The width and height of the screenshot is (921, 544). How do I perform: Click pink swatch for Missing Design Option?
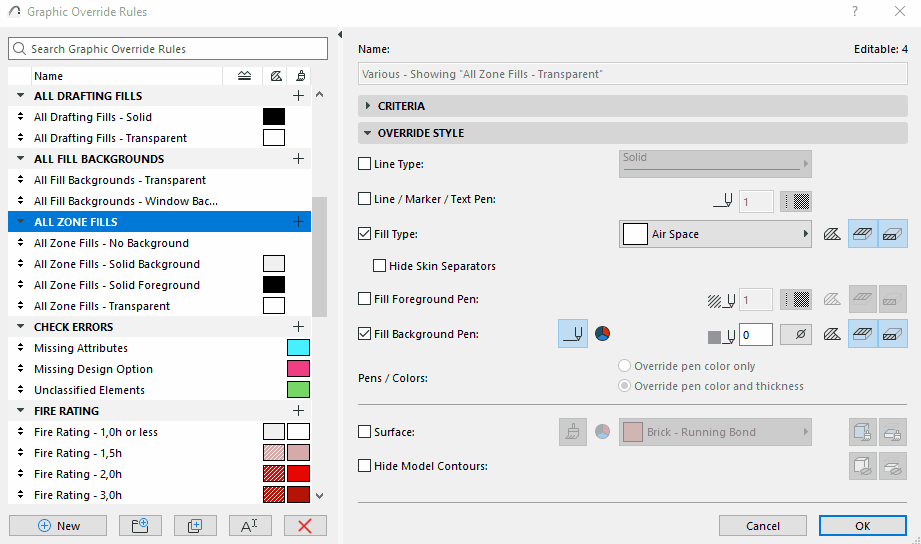(x=298, y=369)
